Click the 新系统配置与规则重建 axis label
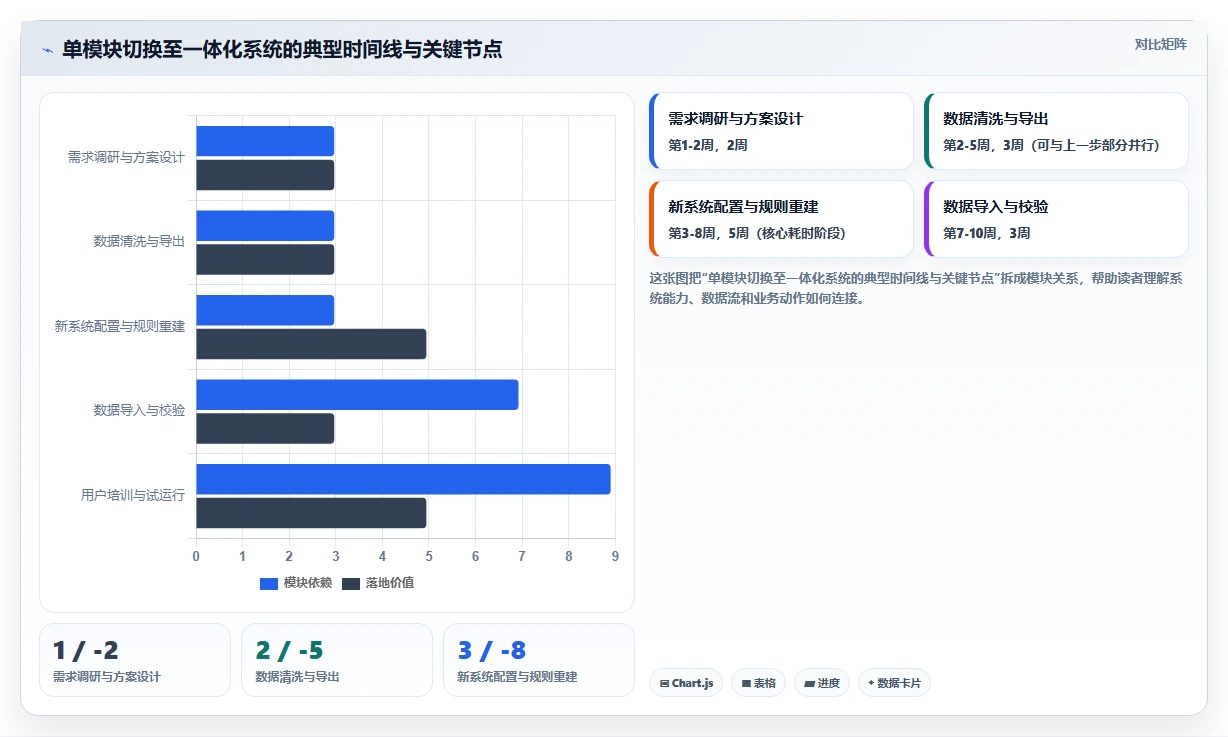Screen dimensions: 1228x737 coord(120,326)
